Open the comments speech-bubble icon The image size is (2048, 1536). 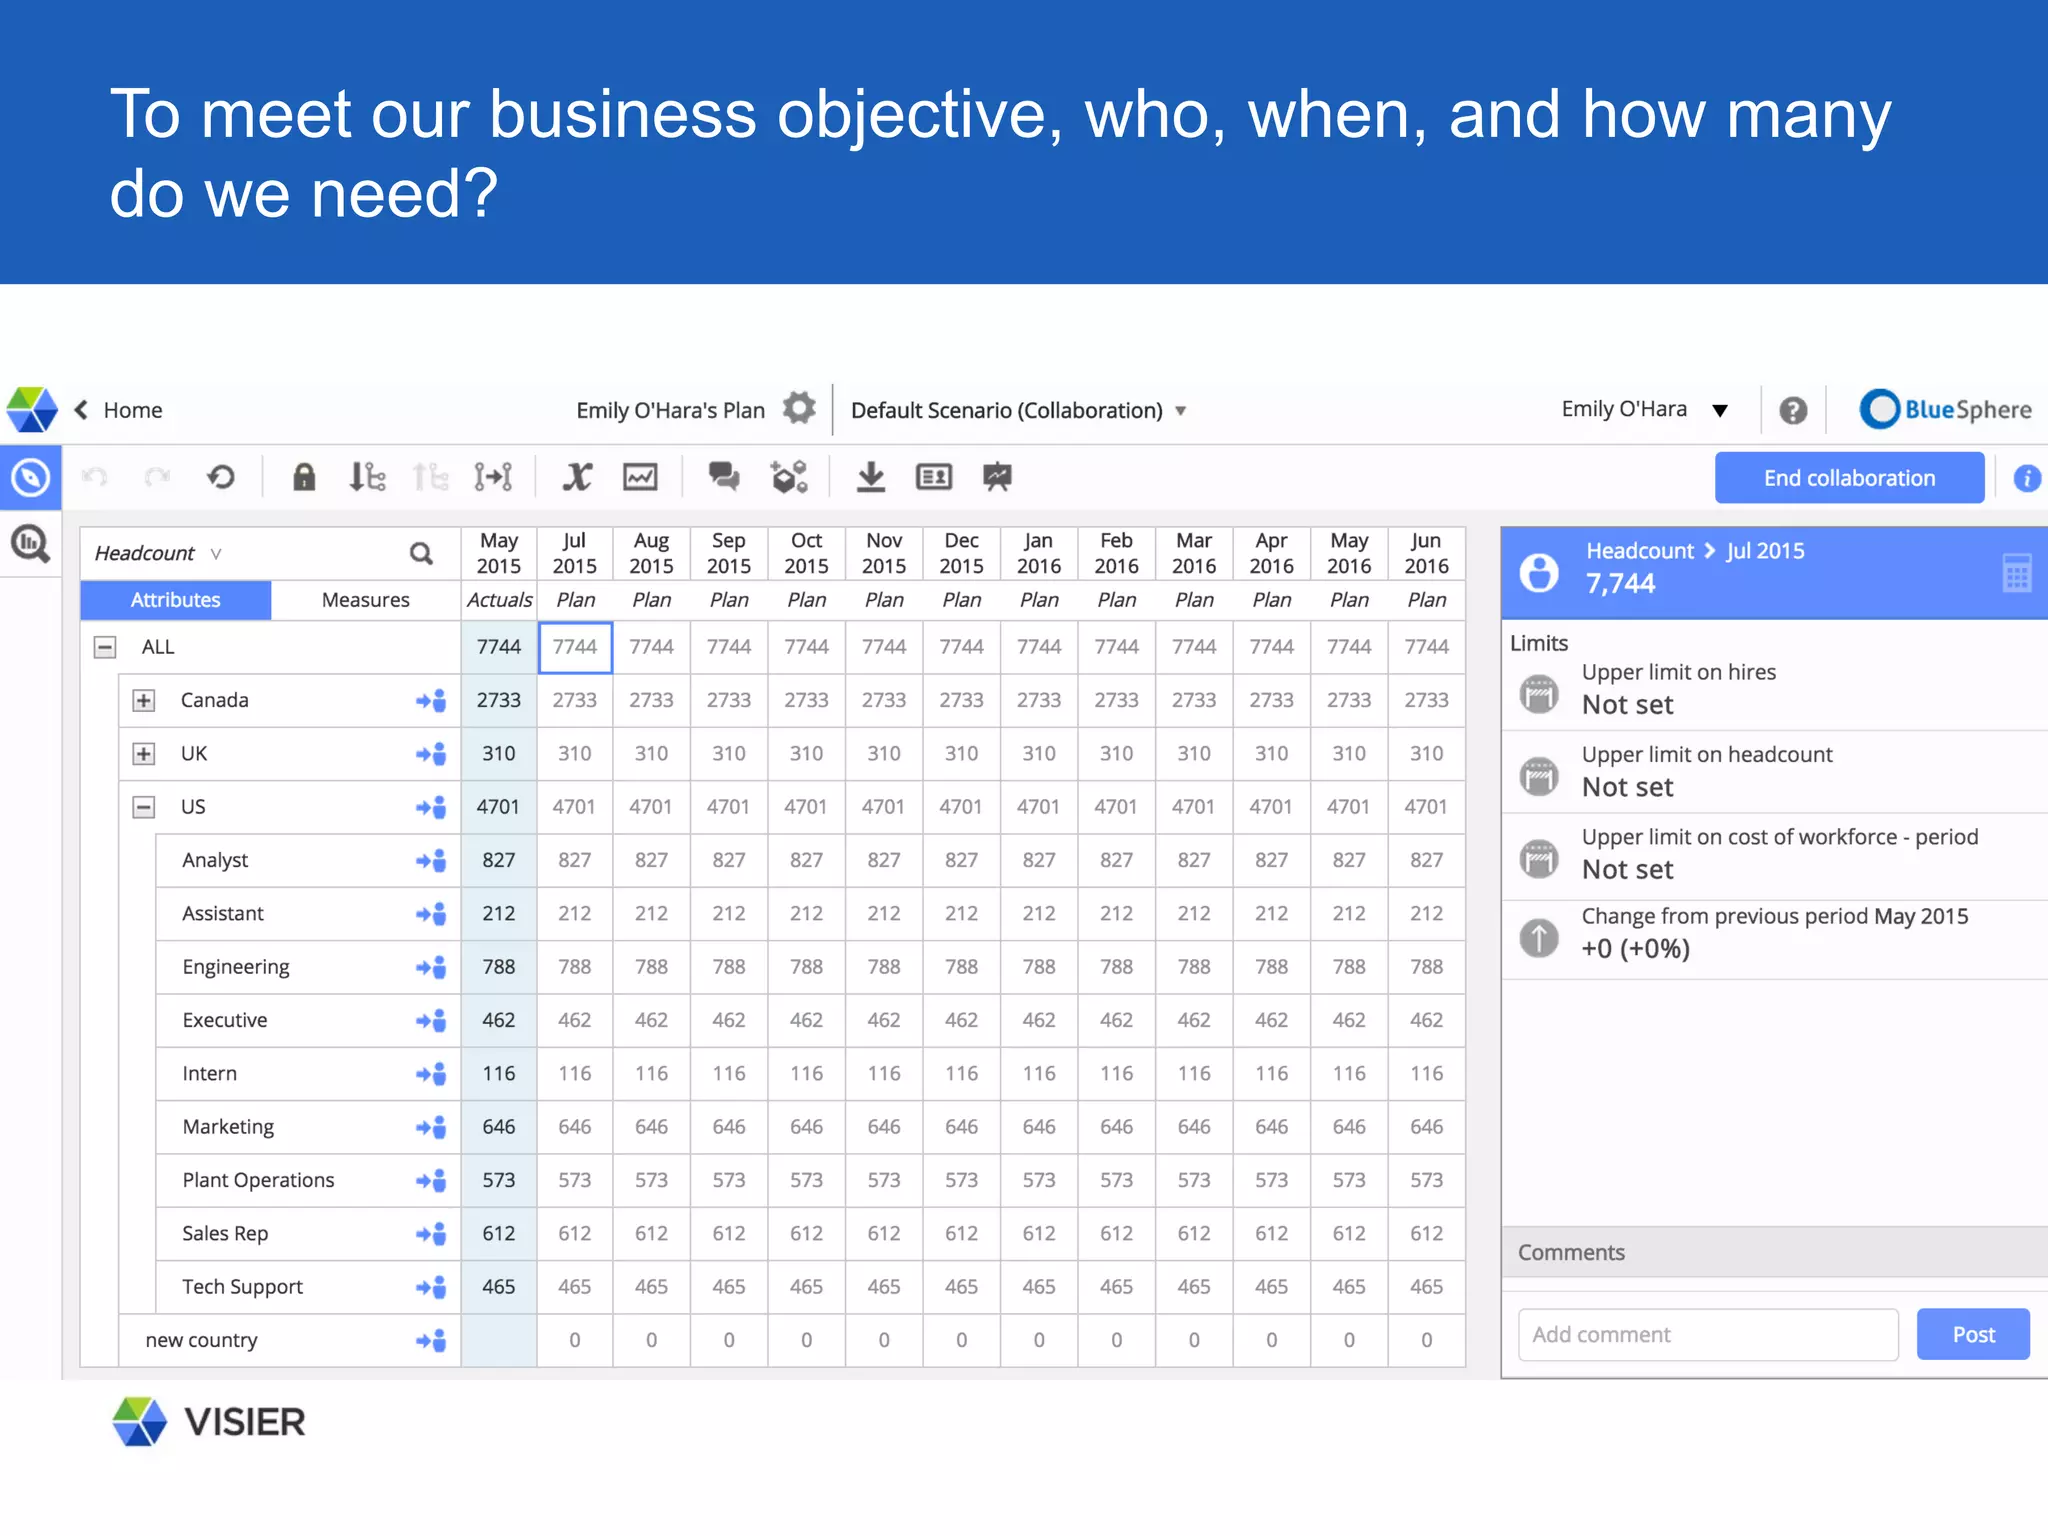coord(724,477)
